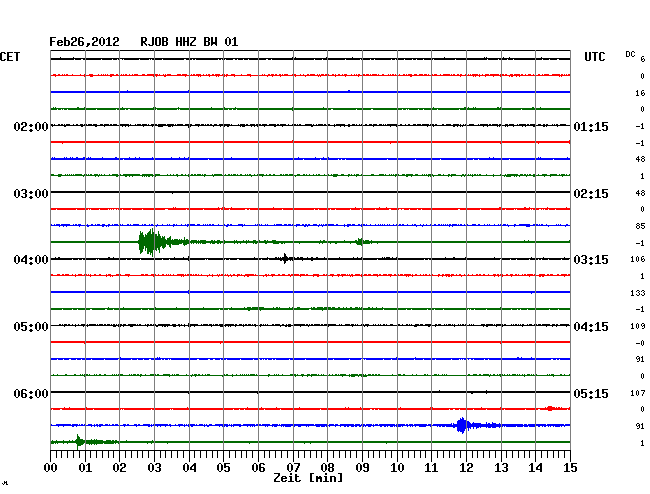Image resolution: width=650 pixels, height=494 pixels.
Task: Select the DC value 133
Action: point(638,293)
